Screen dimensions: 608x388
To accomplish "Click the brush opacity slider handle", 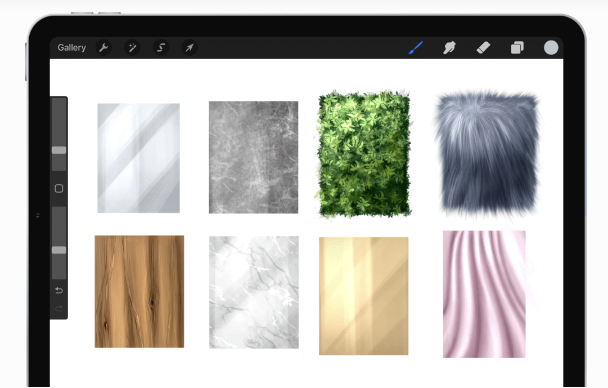I will 59,250.
